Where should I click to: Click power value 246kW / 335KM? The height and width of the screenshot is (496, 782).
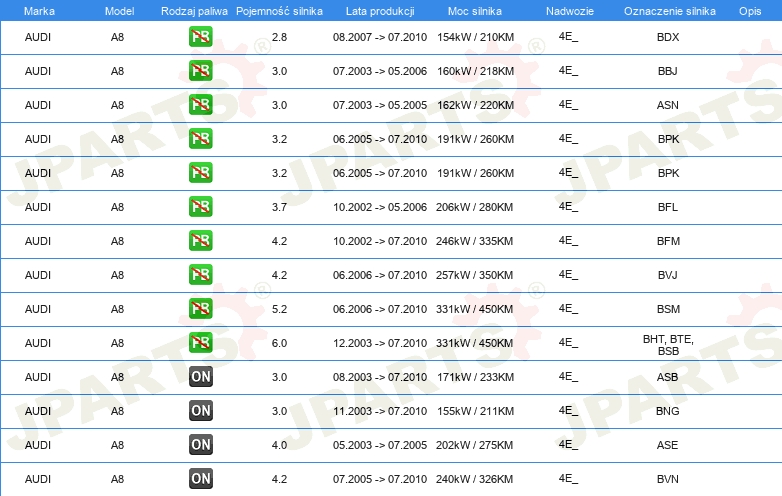point(474,241)
